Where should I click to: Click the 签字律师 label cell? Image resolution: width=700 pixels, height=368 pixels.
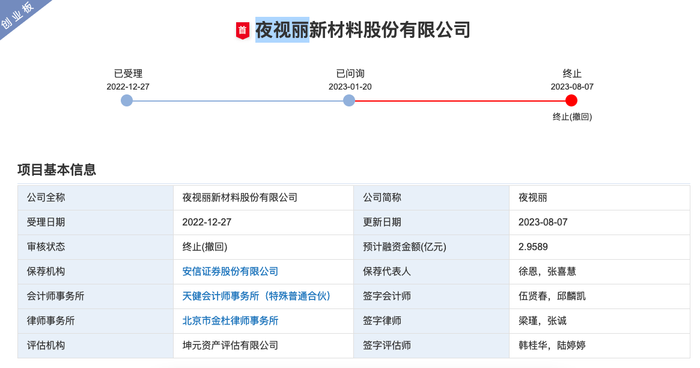(x=431, y=321)
